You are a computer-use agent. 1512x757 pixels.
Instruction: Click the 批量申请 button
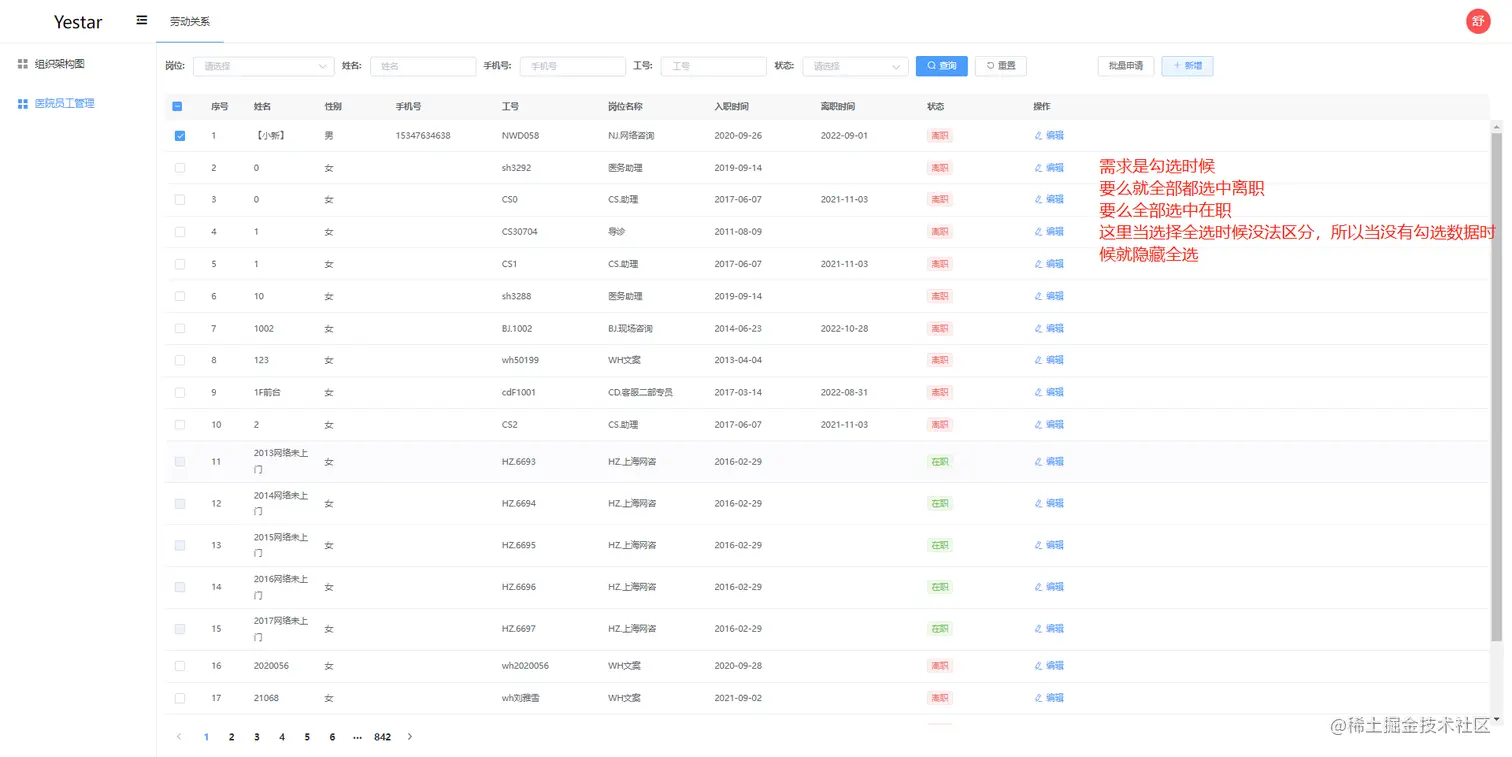pyautogui.click(x=1126, y=66)
